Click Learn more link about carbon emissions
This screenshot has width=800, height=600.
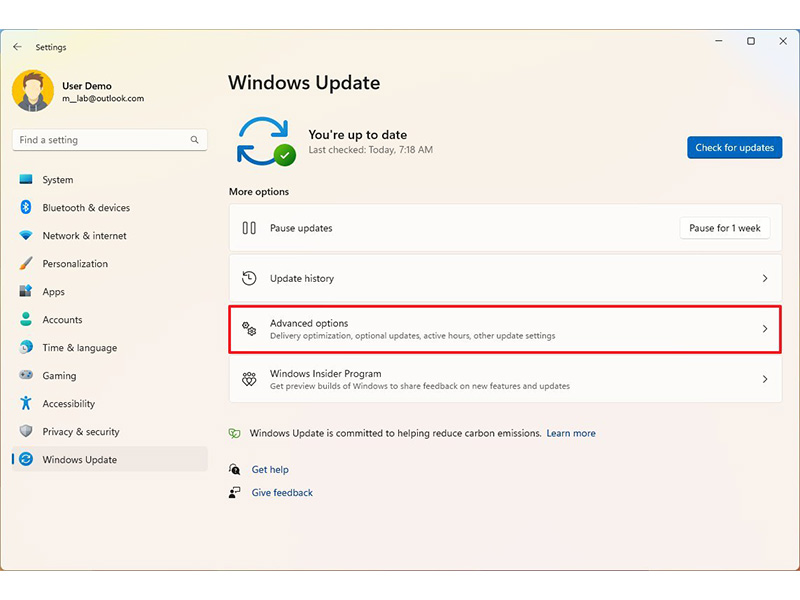(x=571, y=433)
